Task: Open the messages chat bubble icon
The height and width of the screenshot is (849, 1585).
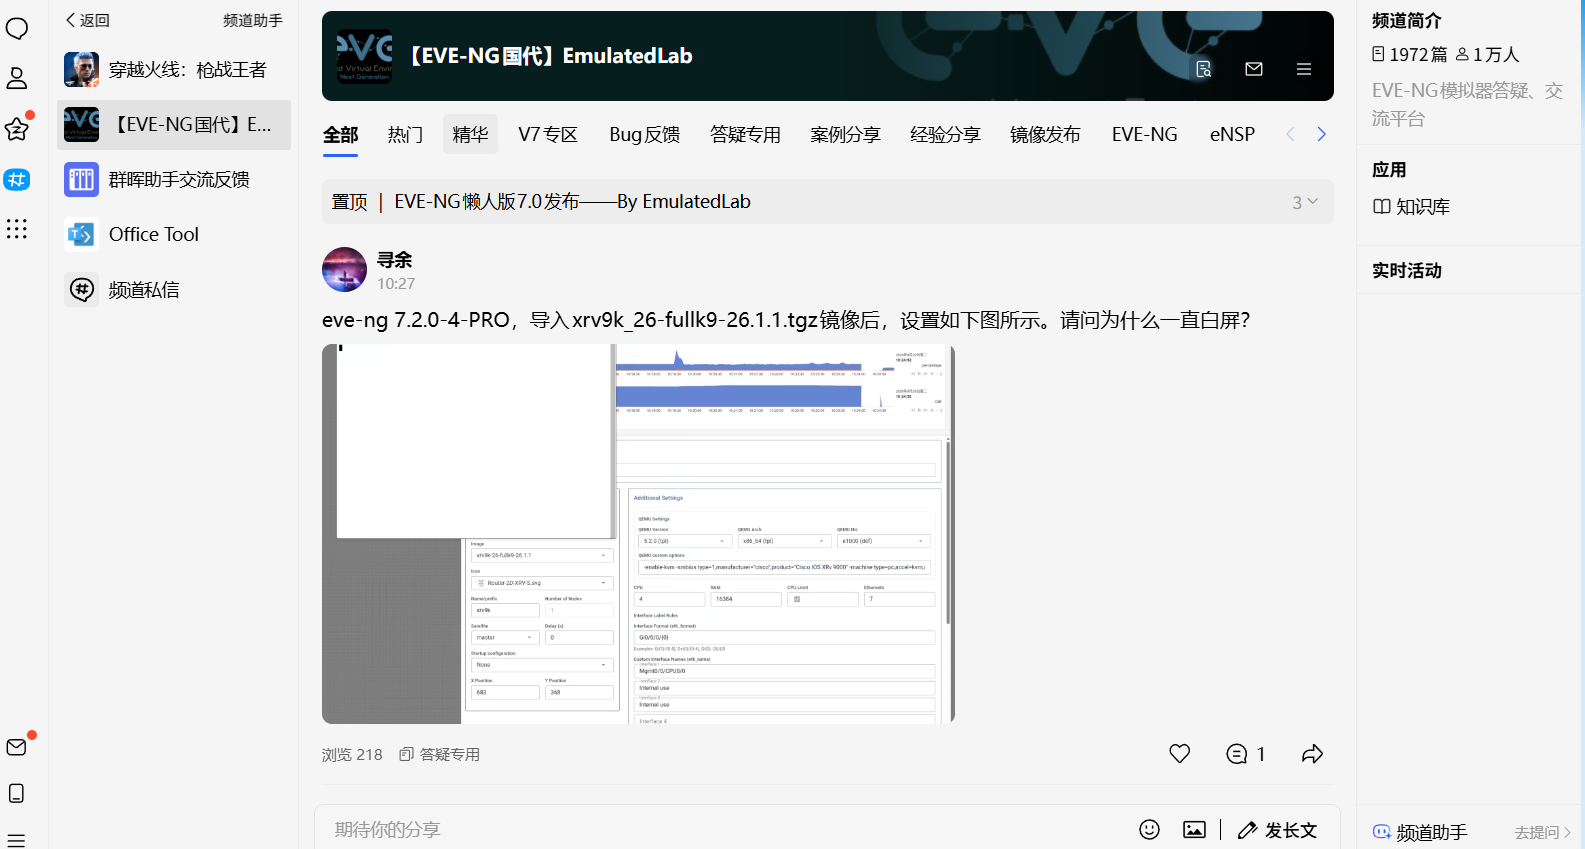Action: click(17, 28)
